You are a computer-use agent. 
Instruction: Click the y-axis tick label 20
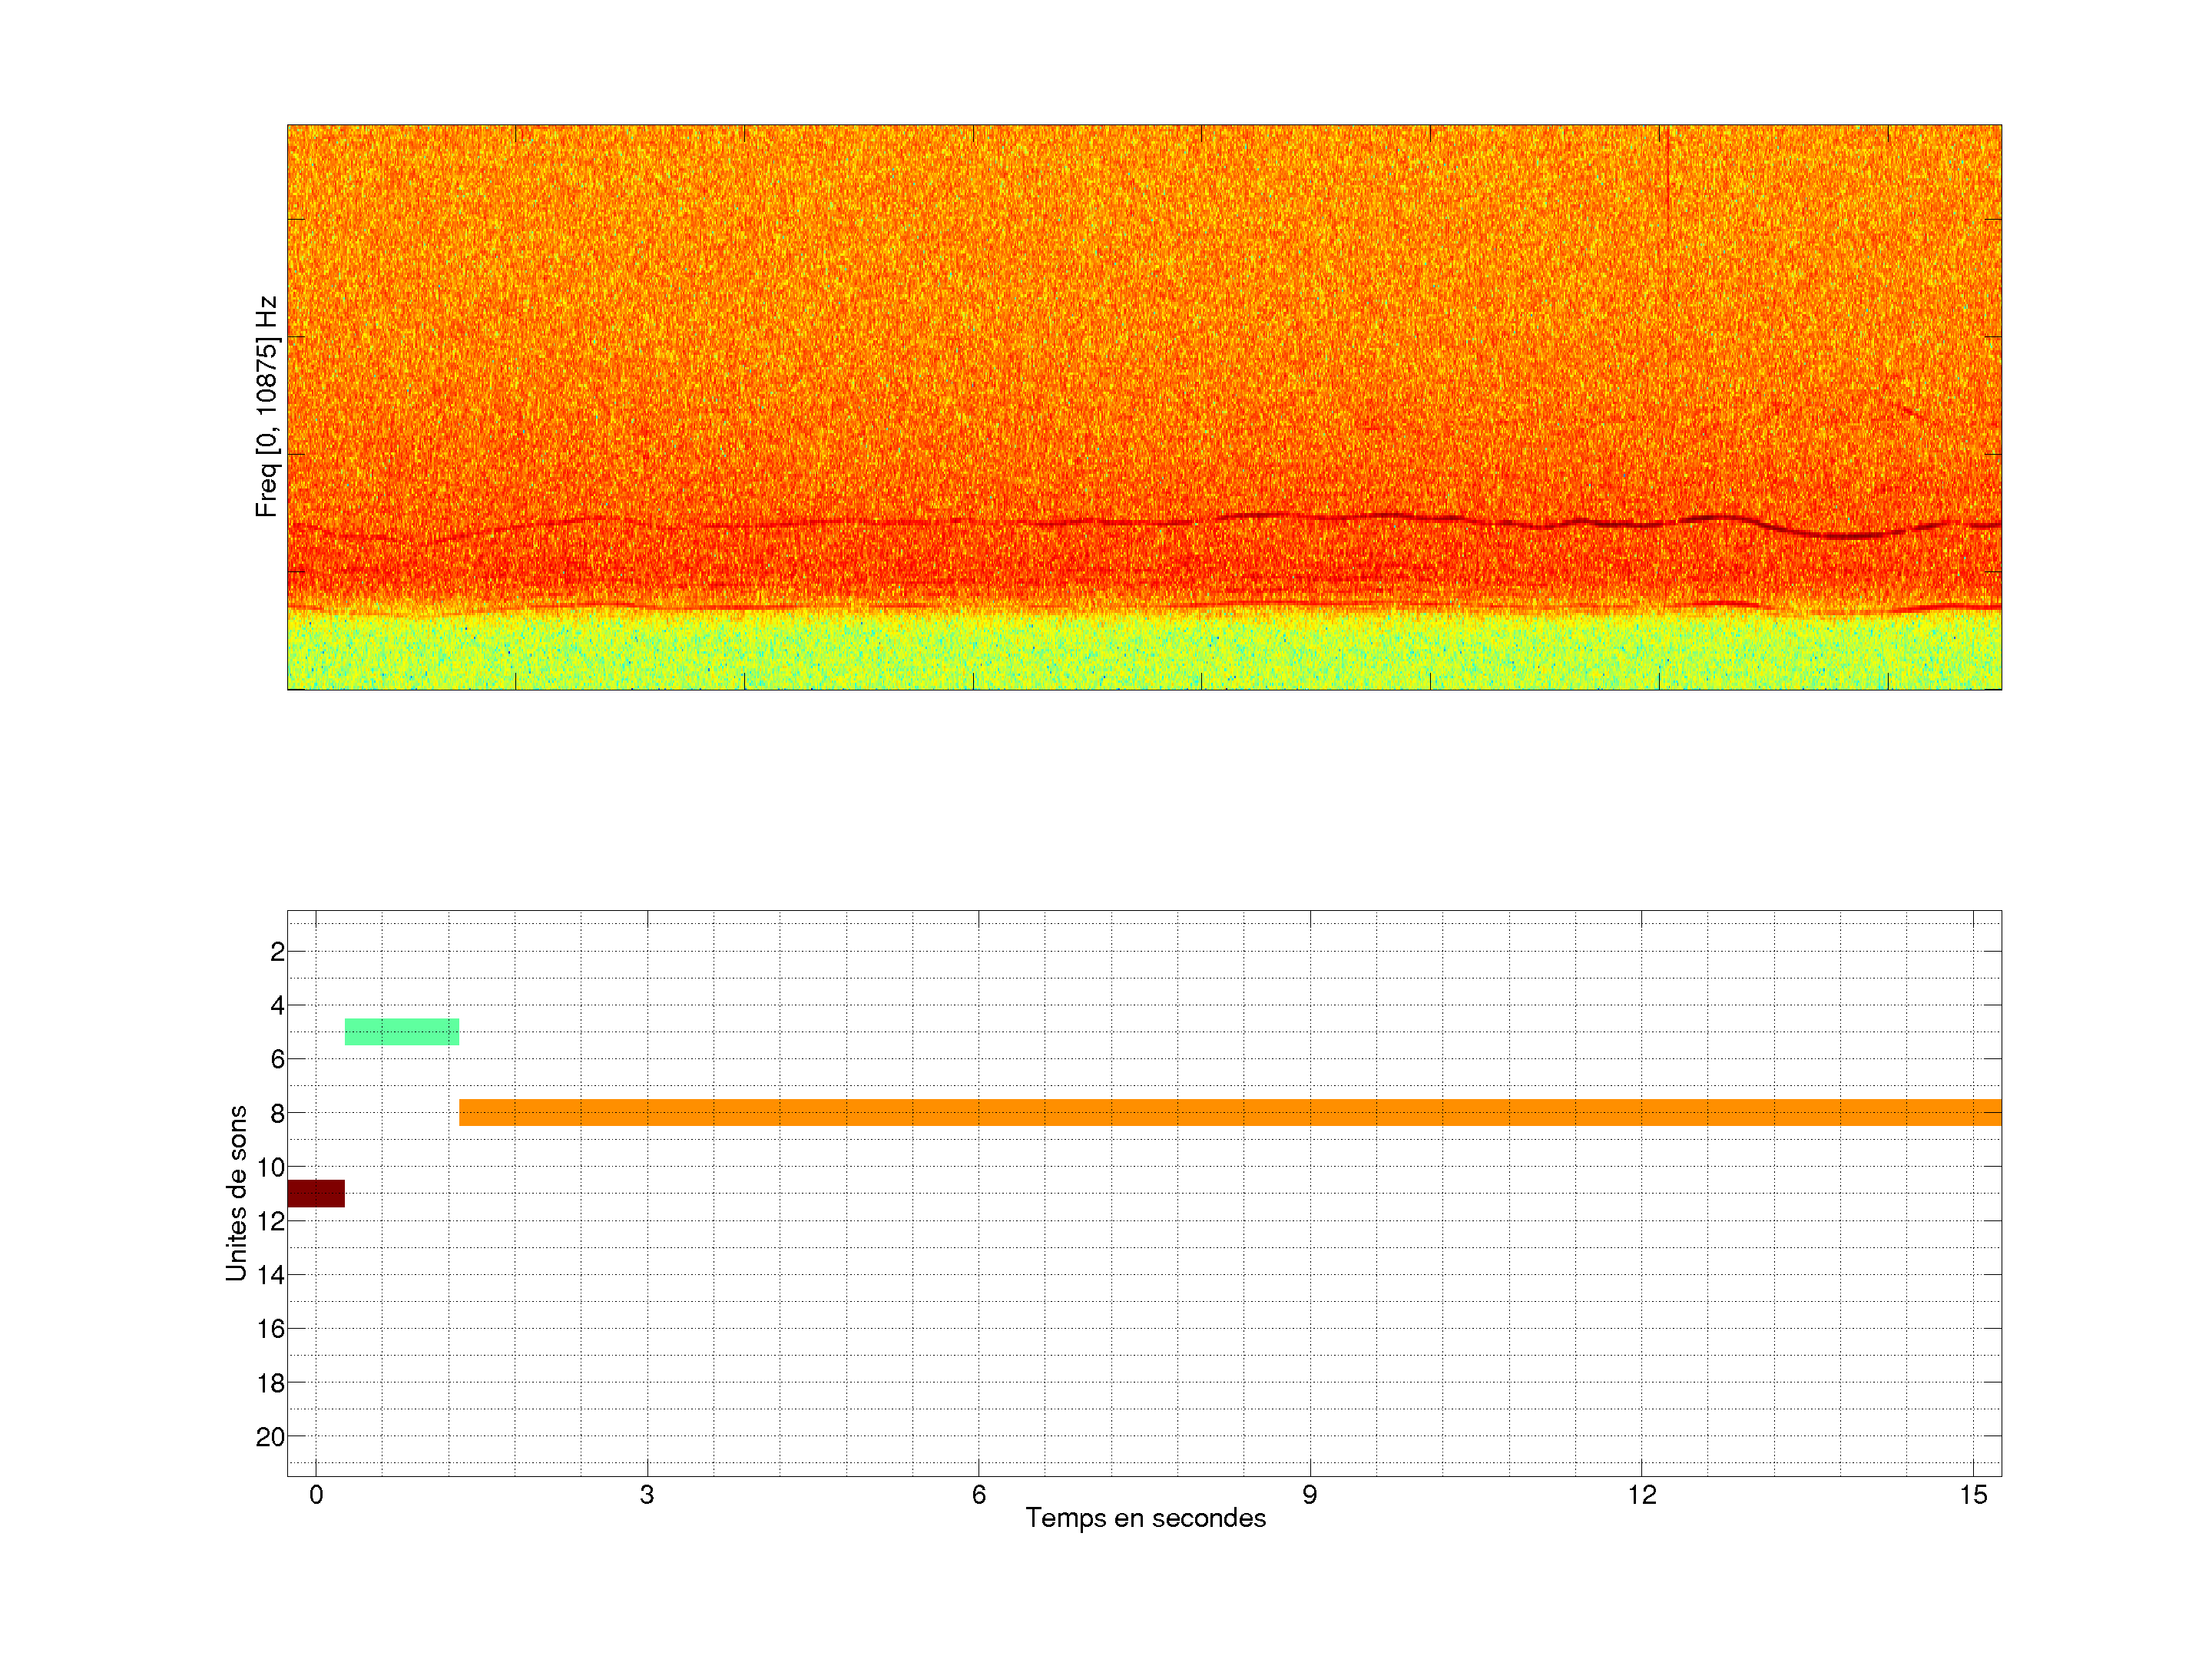coord(271,1437)
